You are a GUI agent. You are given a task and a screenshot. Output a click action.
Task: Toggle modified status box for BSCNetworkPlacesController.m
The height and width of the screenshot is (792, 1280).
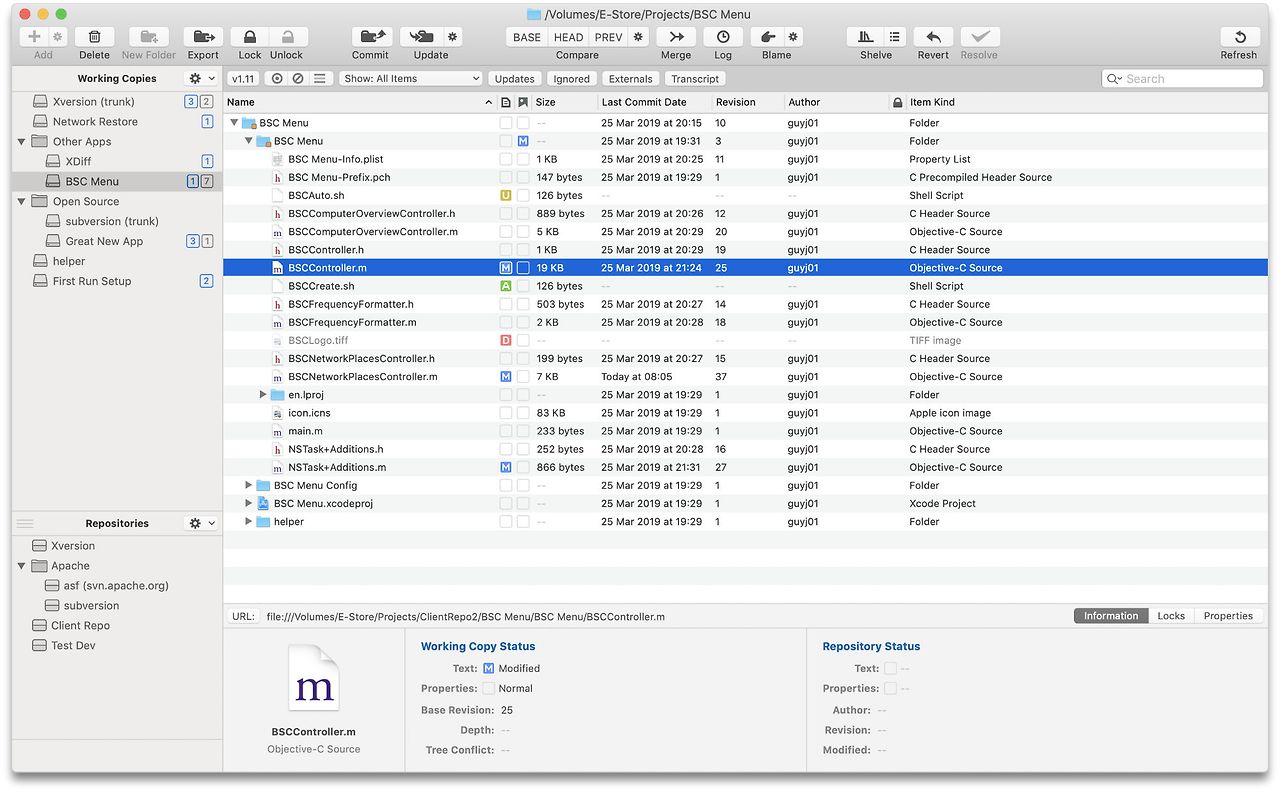[x=506, y=377]
